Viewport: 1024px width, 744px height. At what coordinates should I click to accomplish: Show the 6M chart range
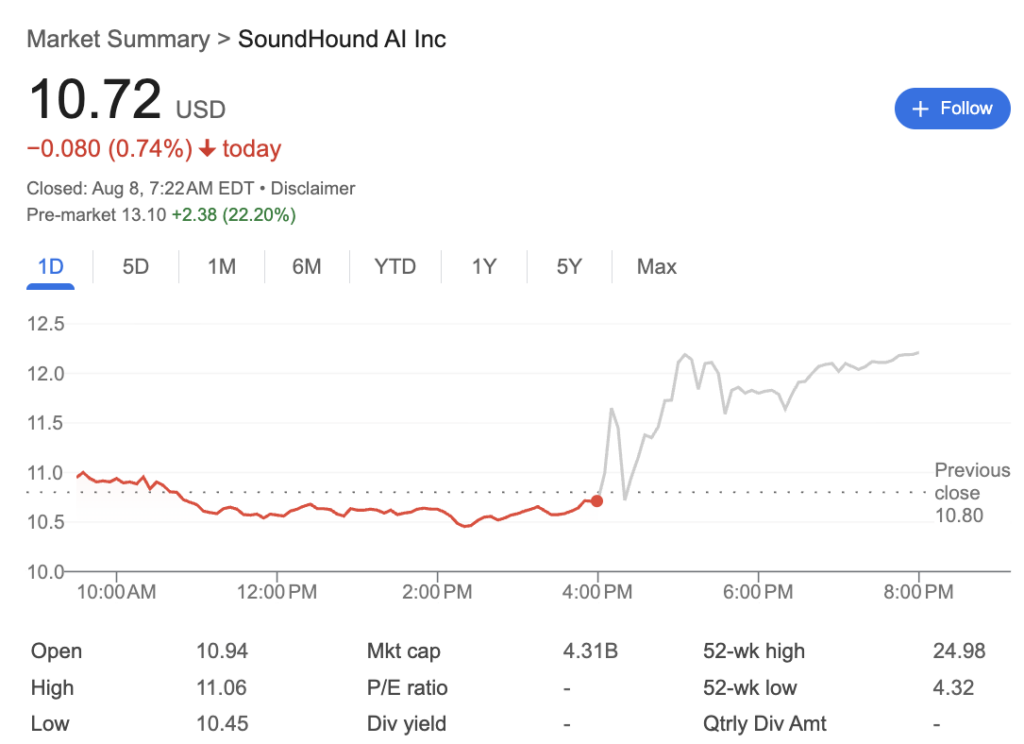pyautogui.click(x=307, y=267)
